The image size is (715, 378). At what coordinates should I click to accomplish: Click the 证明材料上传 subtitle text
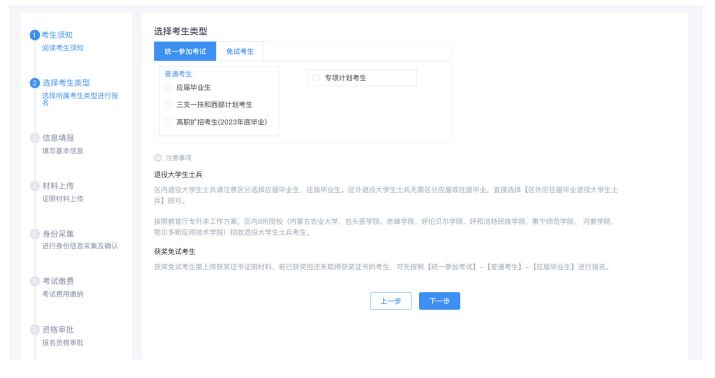63,199
